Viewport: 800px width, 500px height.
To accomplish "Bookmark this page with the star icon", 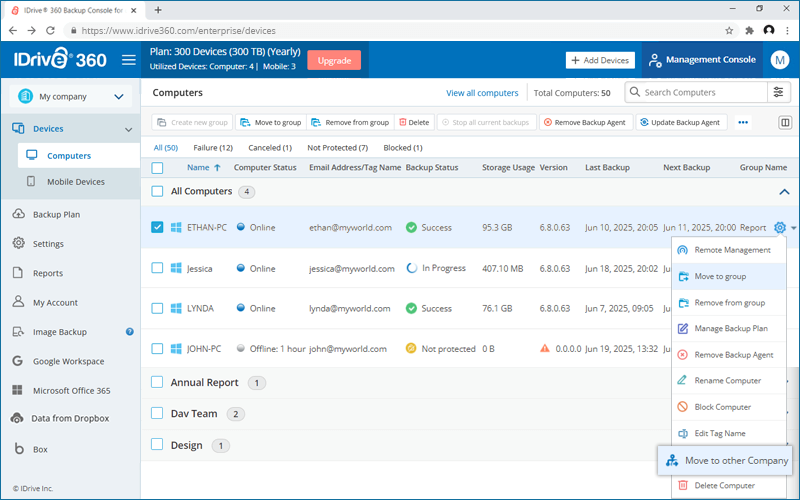I will 729,31.
